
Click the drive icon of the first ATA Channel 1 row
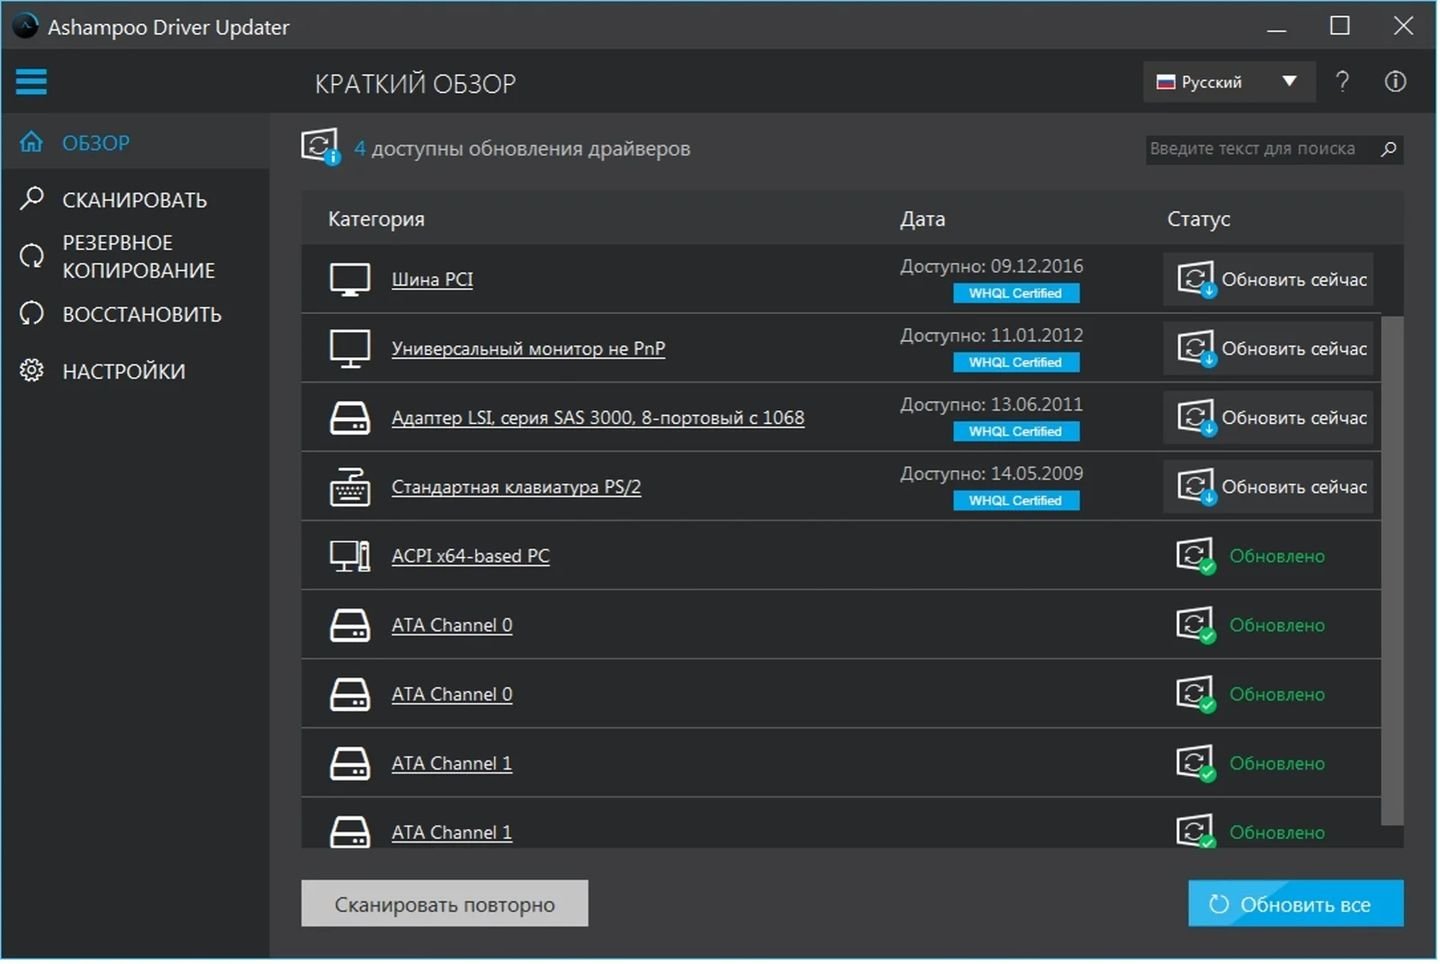coord(350,763)
